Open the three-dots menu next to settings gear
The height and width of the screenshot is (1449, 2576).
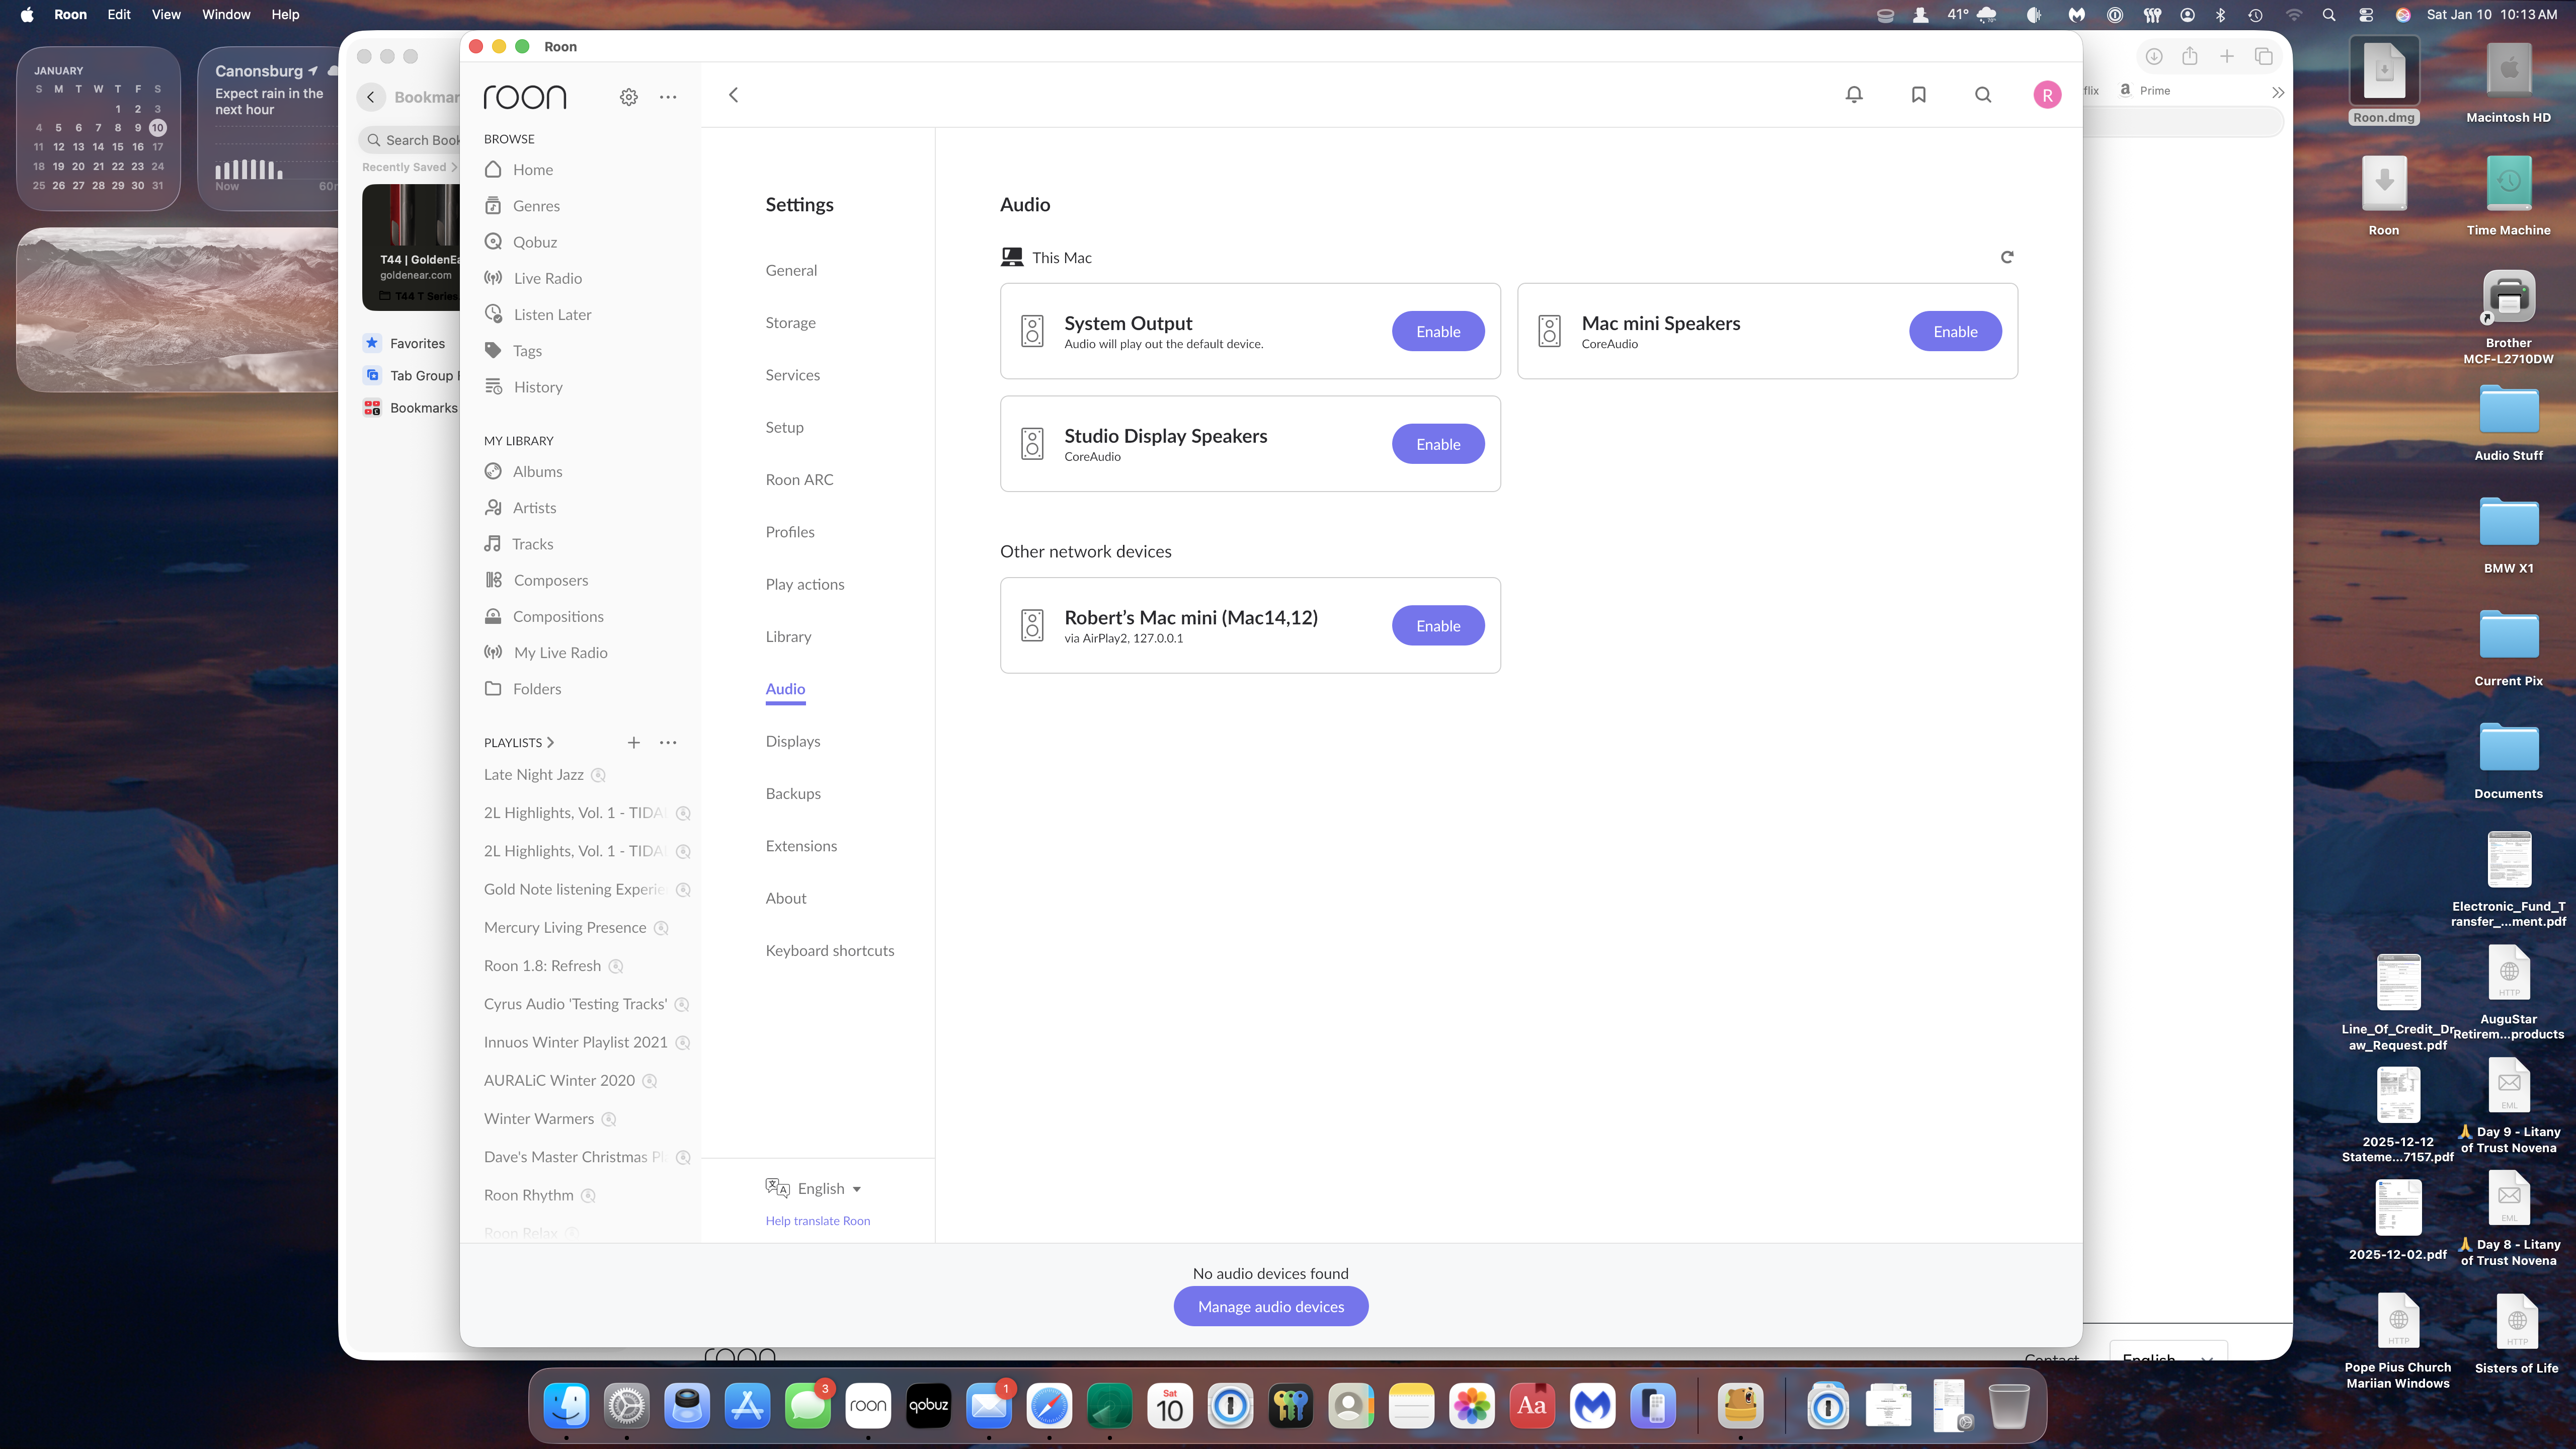[x=668, y=97]
